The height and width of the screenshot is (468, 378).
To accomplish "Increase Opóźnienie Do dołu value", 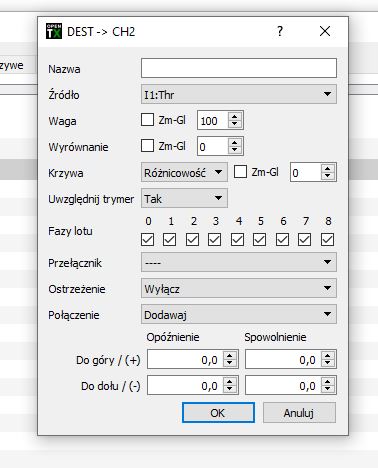I will pos(230,381).
